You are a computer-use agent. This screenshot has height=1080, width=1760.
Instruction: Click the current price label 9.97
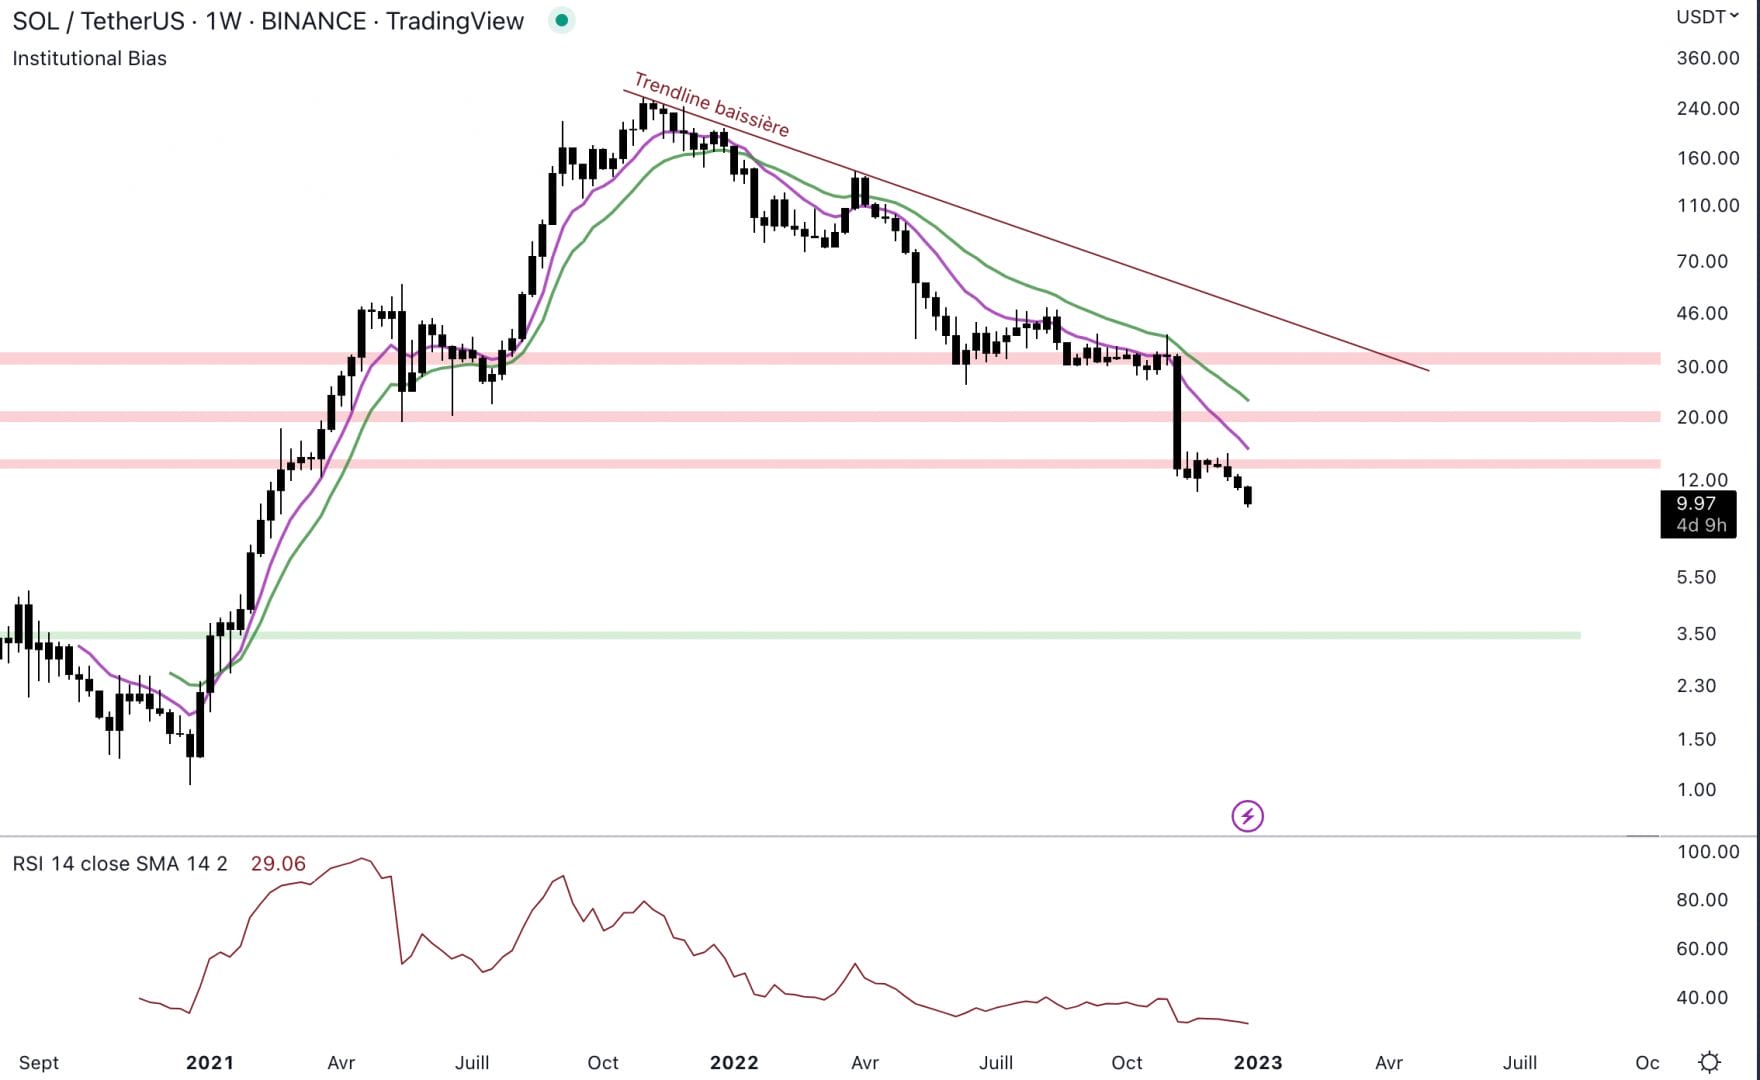pyautogui.click(x=1696, y=504)
